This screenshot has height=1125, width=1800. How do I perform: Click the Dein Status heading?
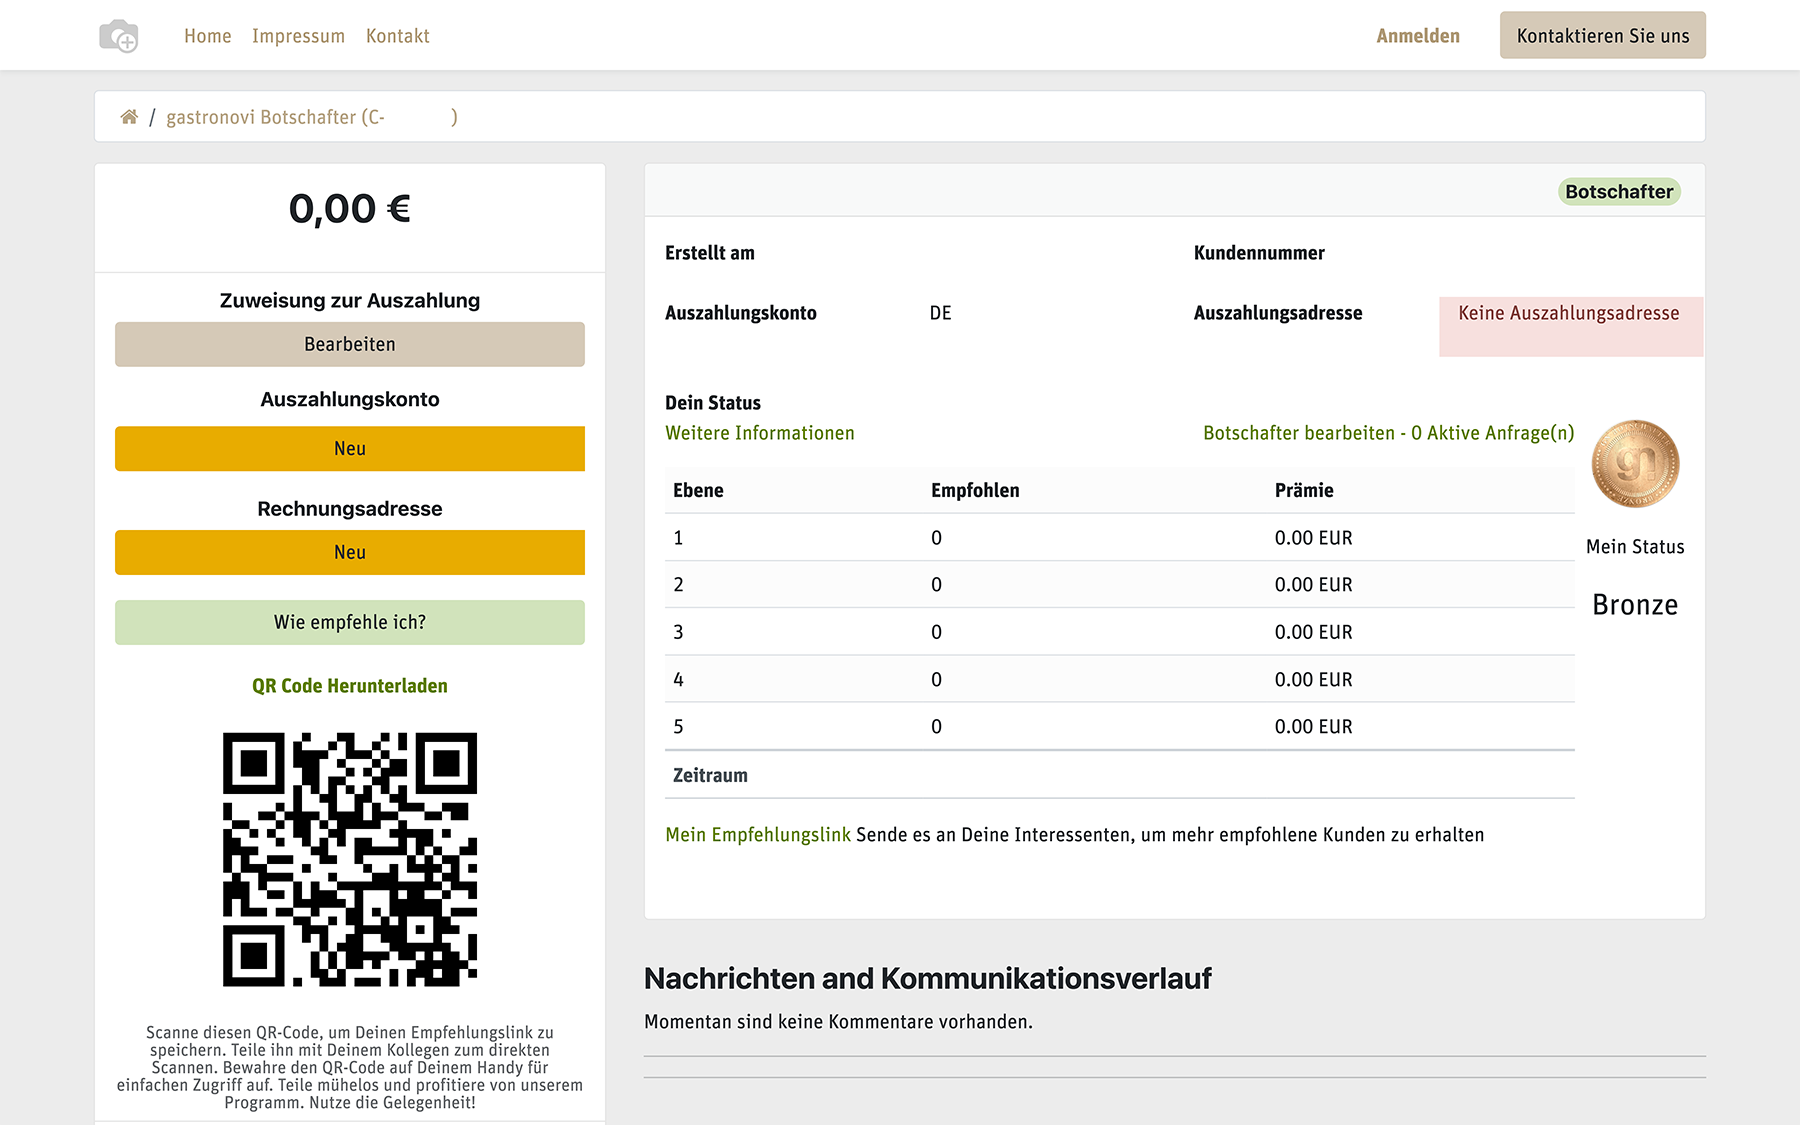click(713, 403)
